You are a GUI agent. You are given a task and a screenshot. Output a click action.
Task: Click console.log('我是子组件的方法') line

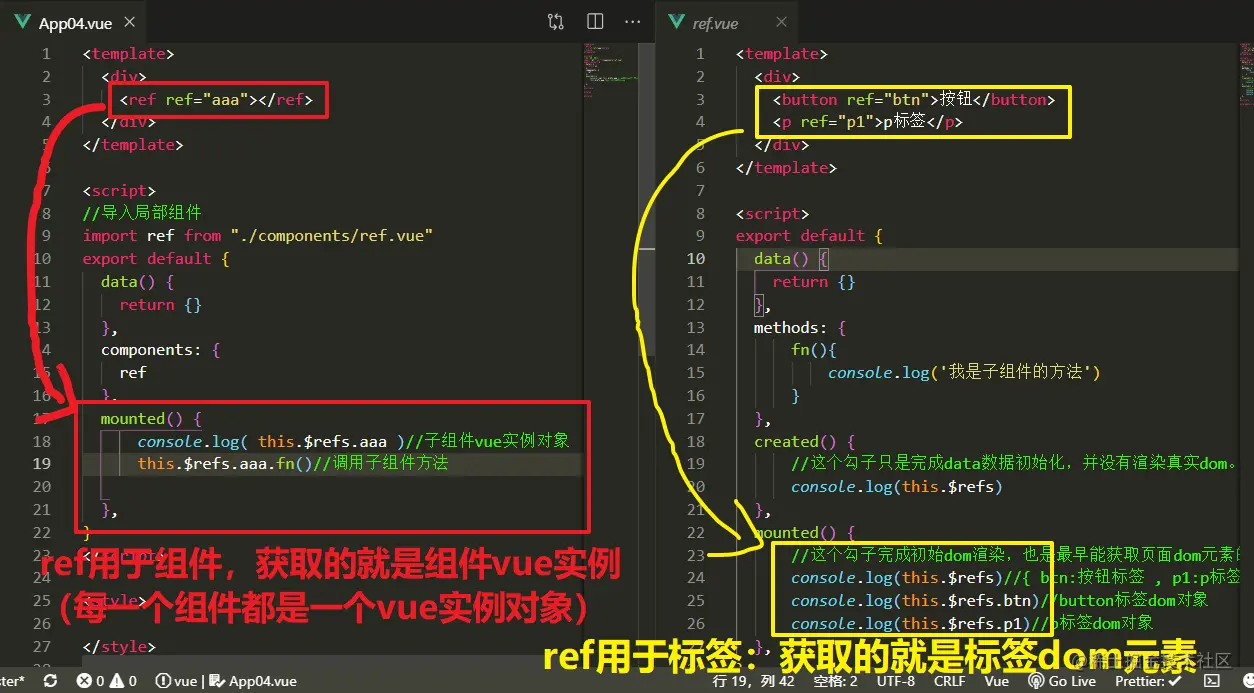[964, 373]
